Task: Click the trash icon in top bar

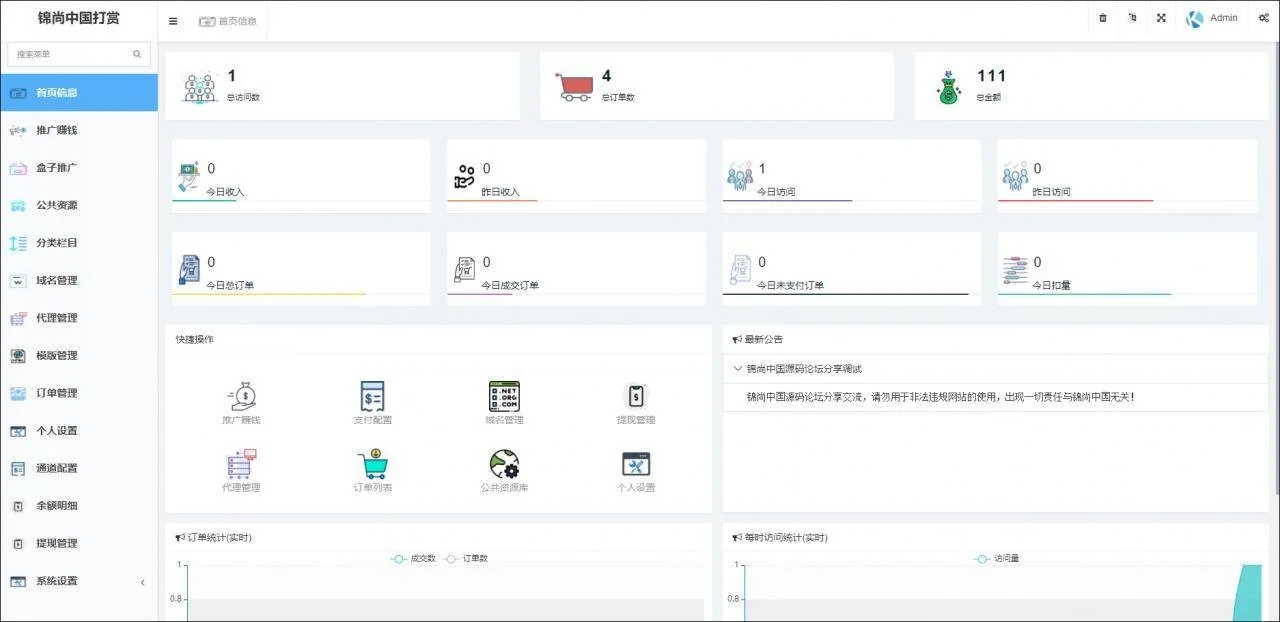Action: pyautogui.click(x=1103, y=18)
